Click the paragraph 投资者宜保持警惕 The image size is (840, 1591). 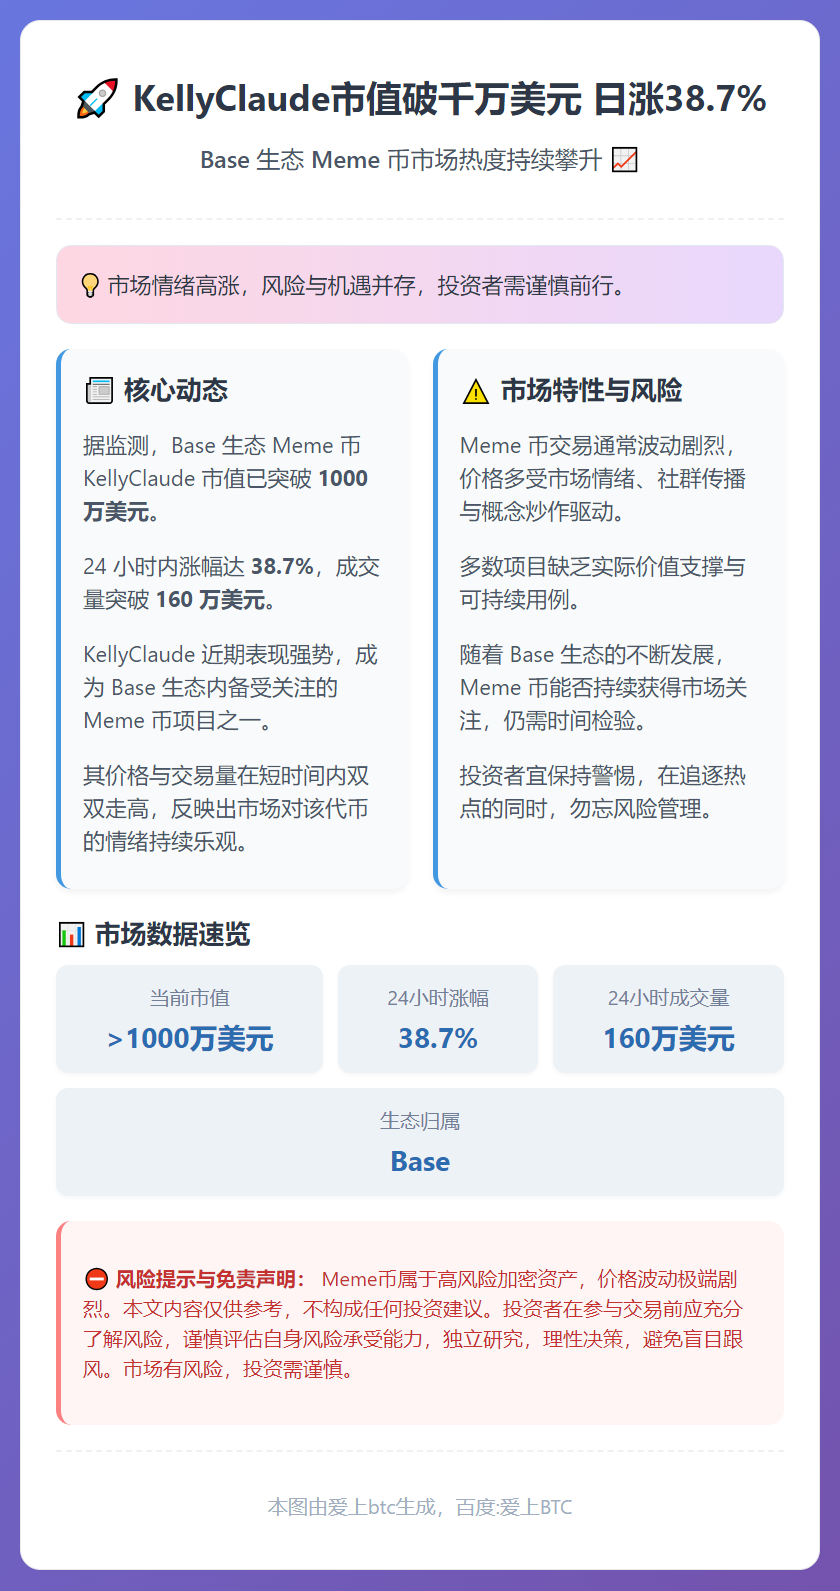603,792
